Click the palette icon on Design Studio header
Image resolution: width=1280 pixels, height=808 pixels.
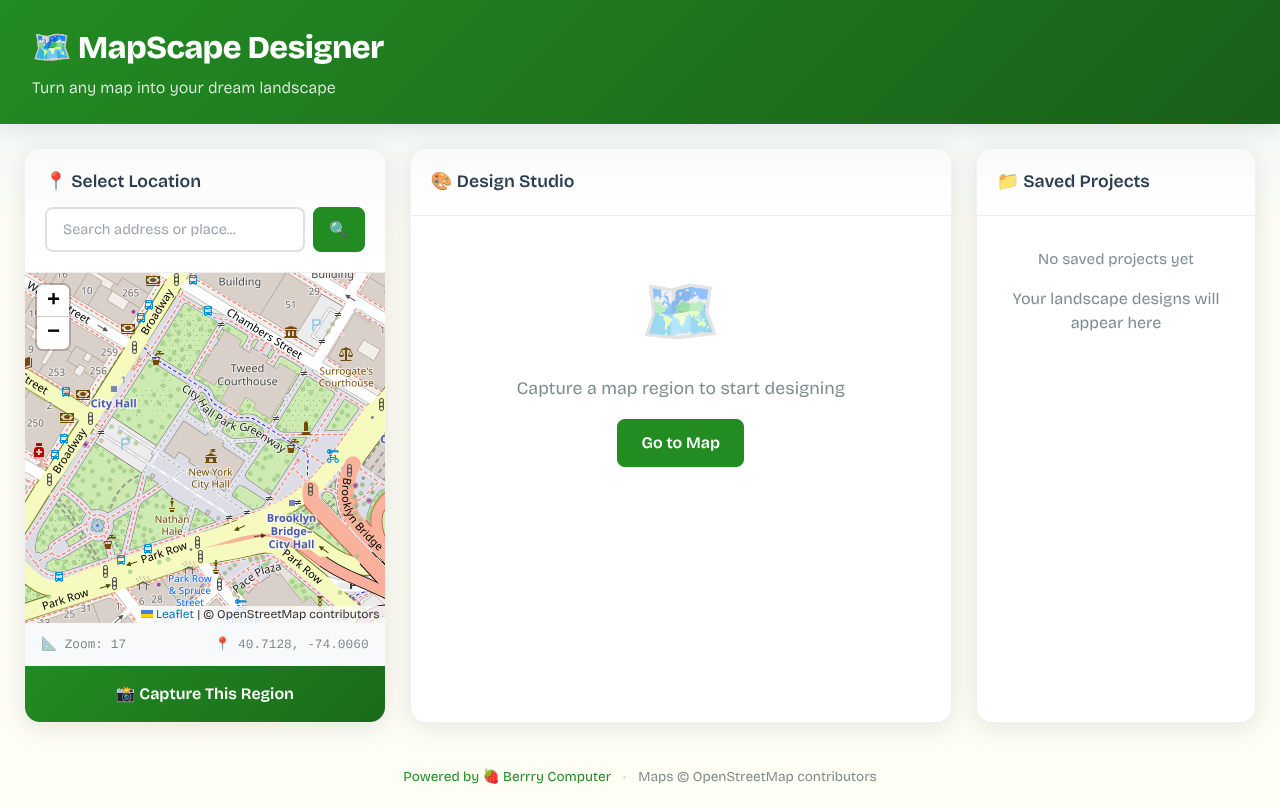tap(440, 181)
